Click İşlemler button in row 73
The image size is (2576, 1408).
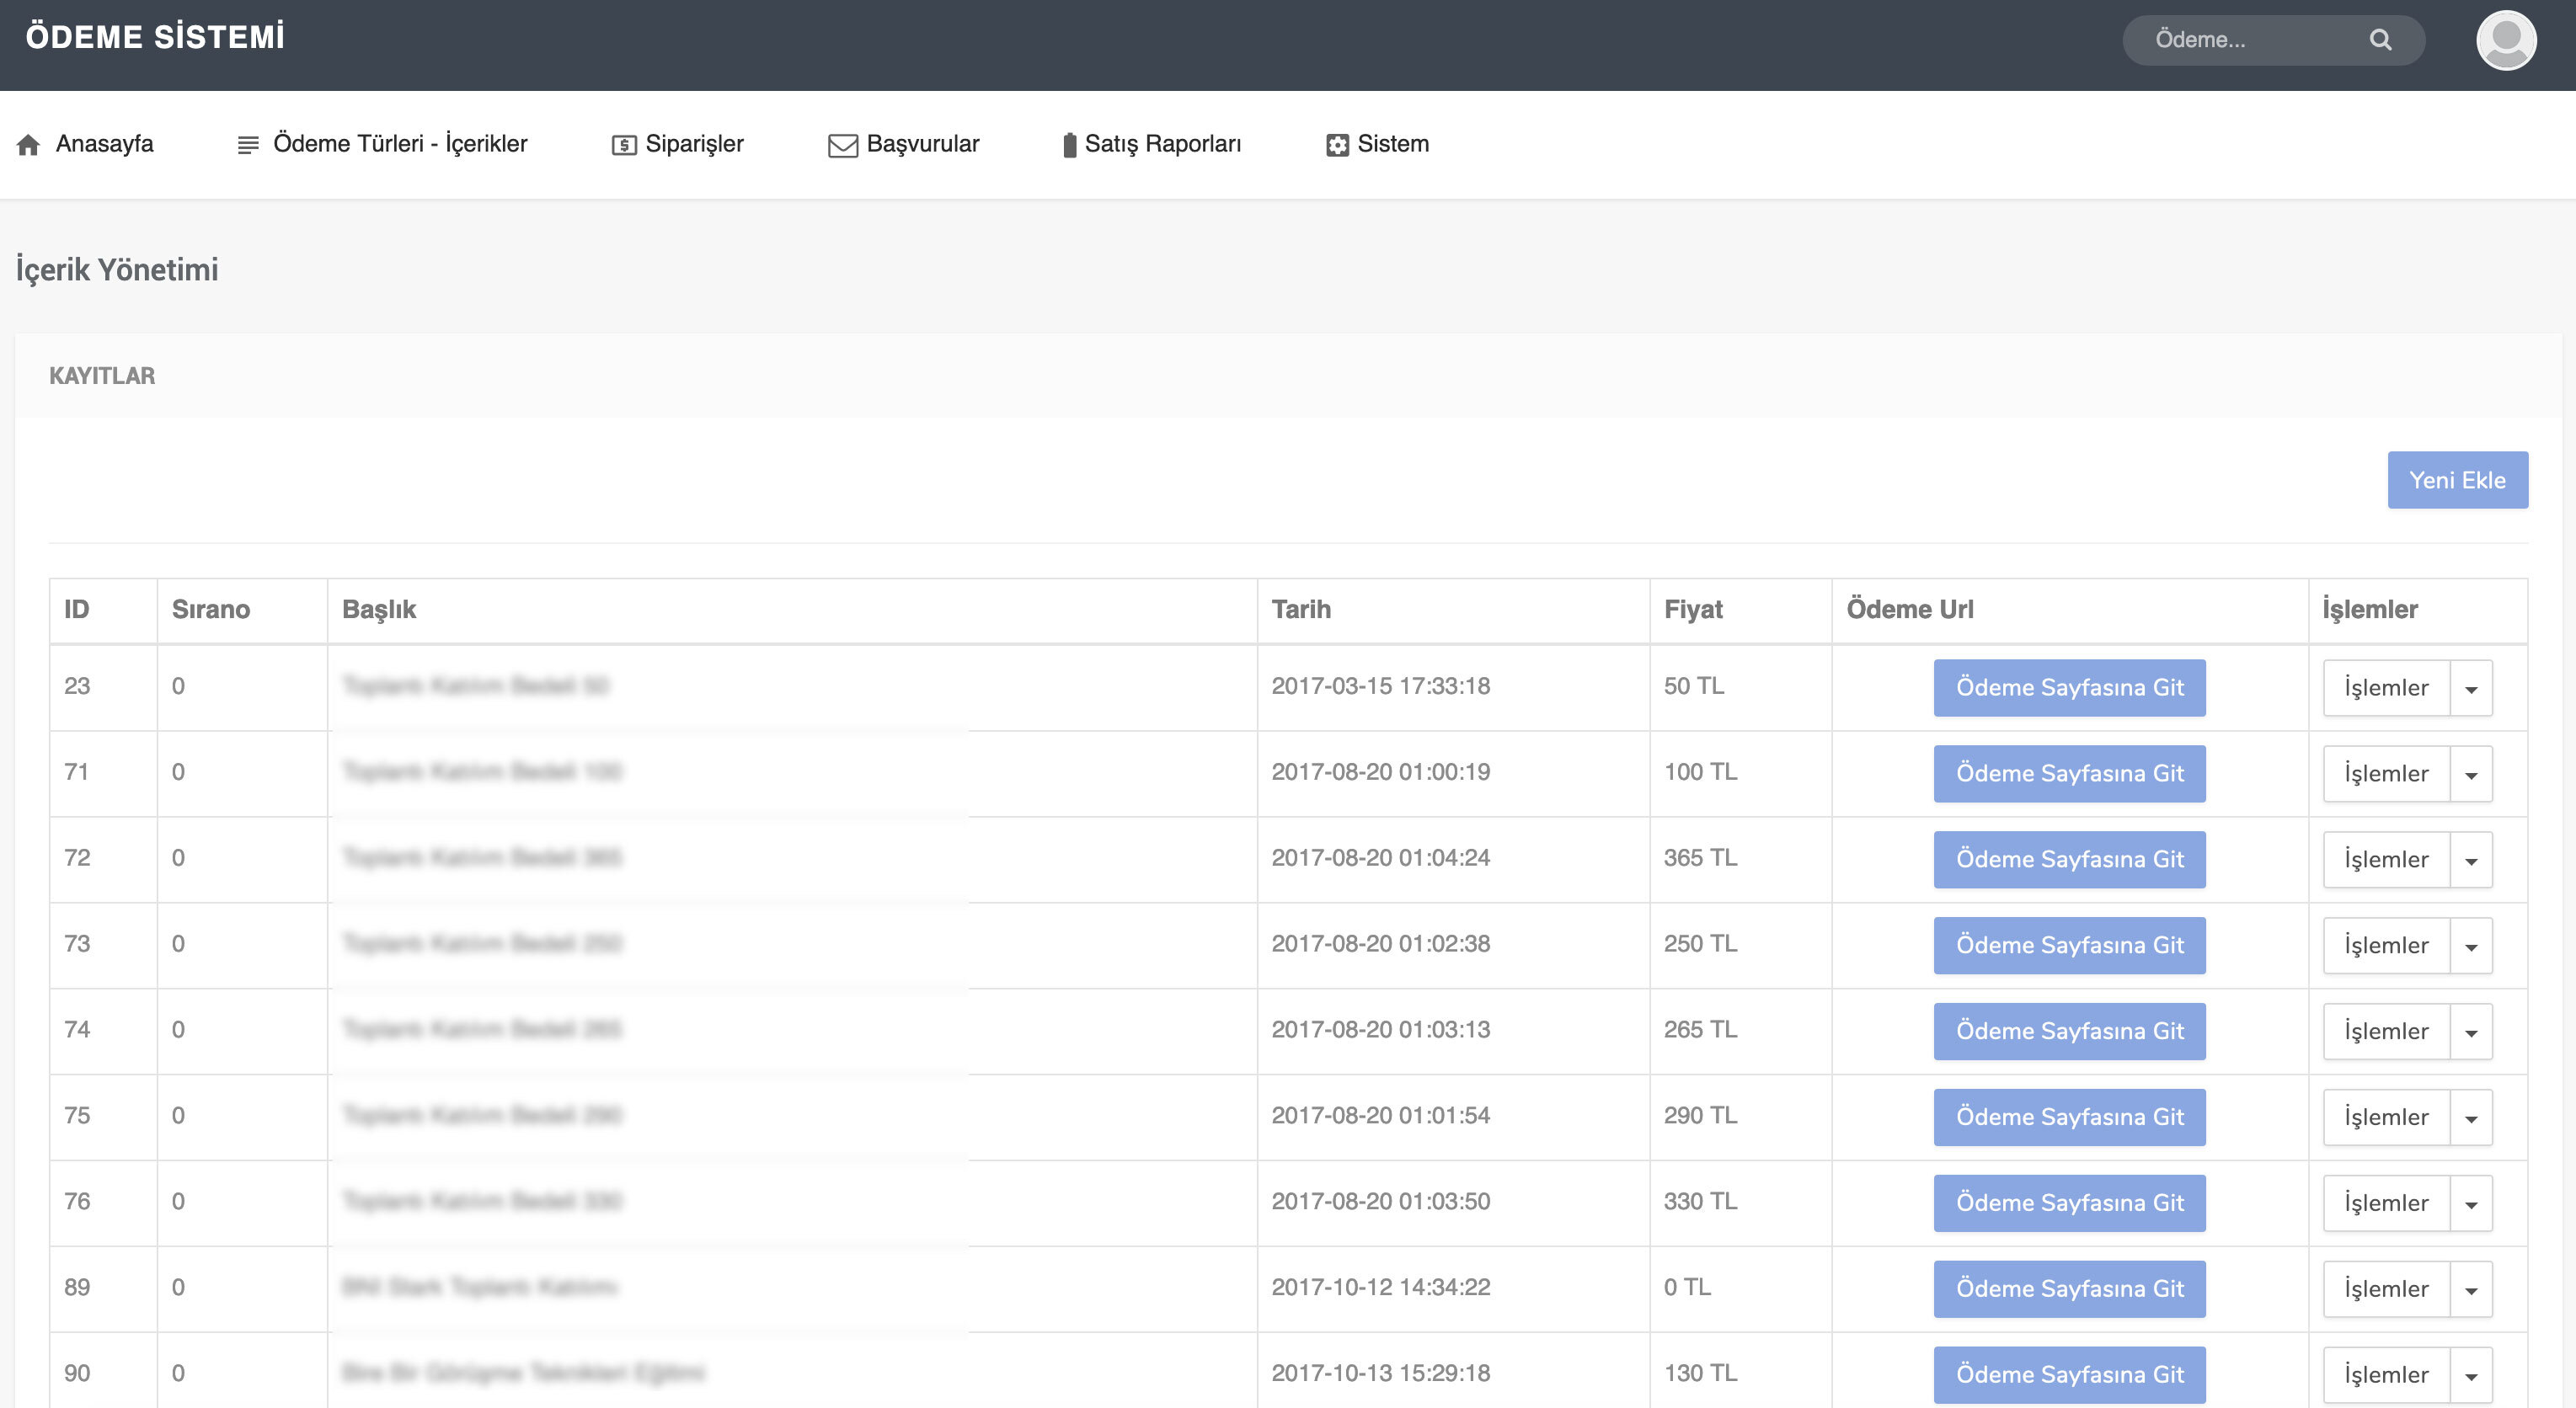coord(2386,946)
